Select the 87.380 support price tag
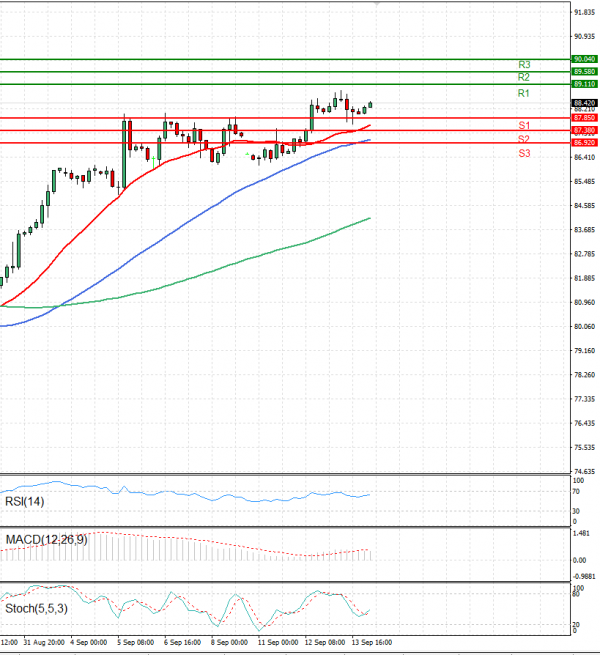 585,130
